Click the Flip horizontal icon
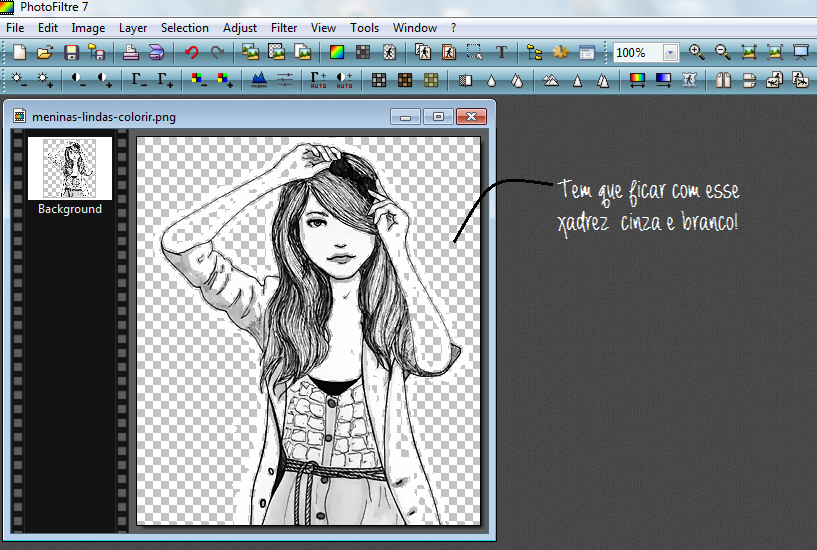 coord(723,80)
